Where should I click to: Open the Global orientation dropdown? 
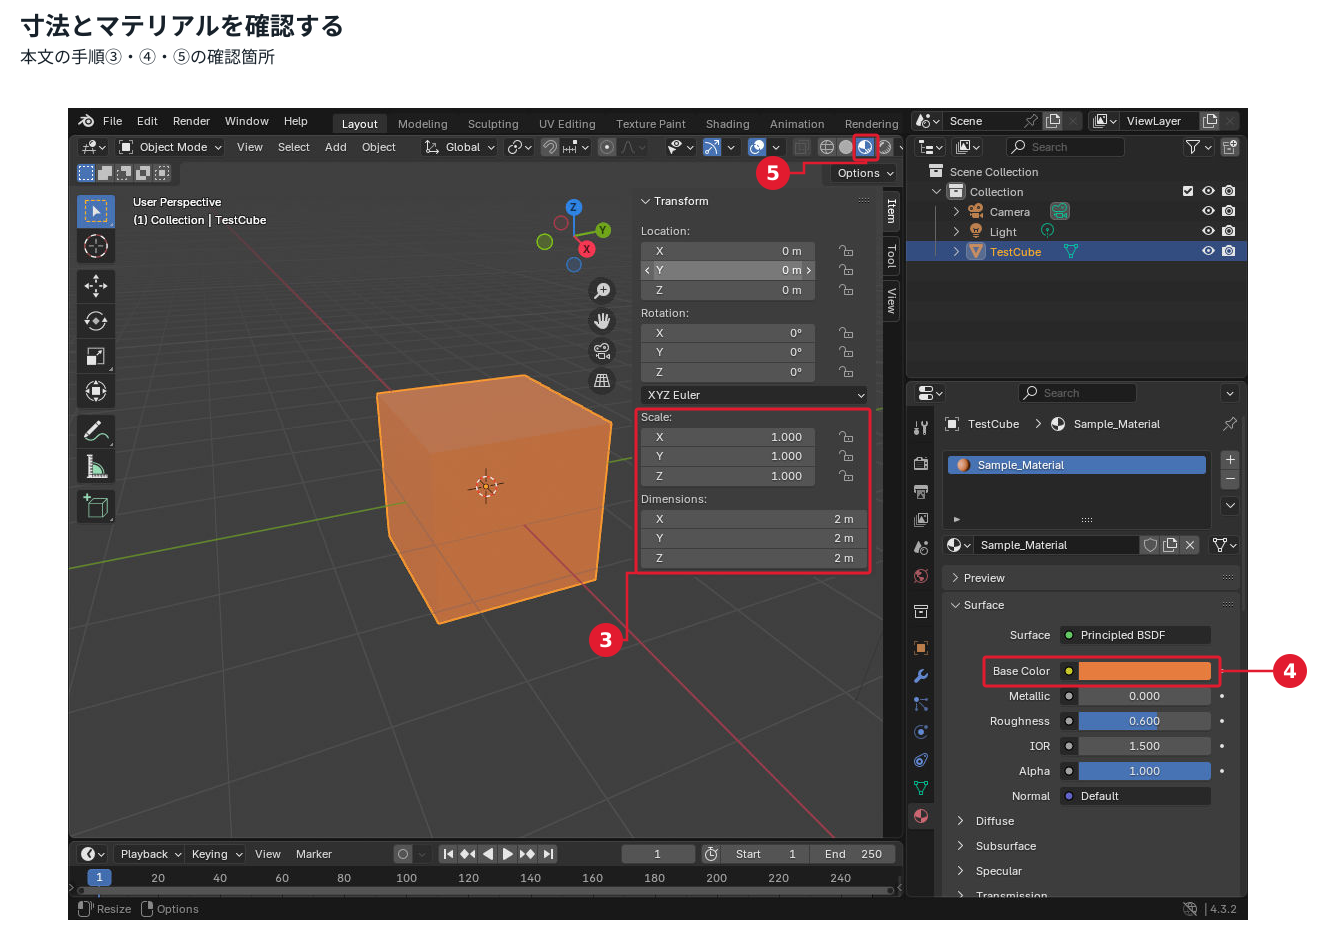(x=460, y=147)
